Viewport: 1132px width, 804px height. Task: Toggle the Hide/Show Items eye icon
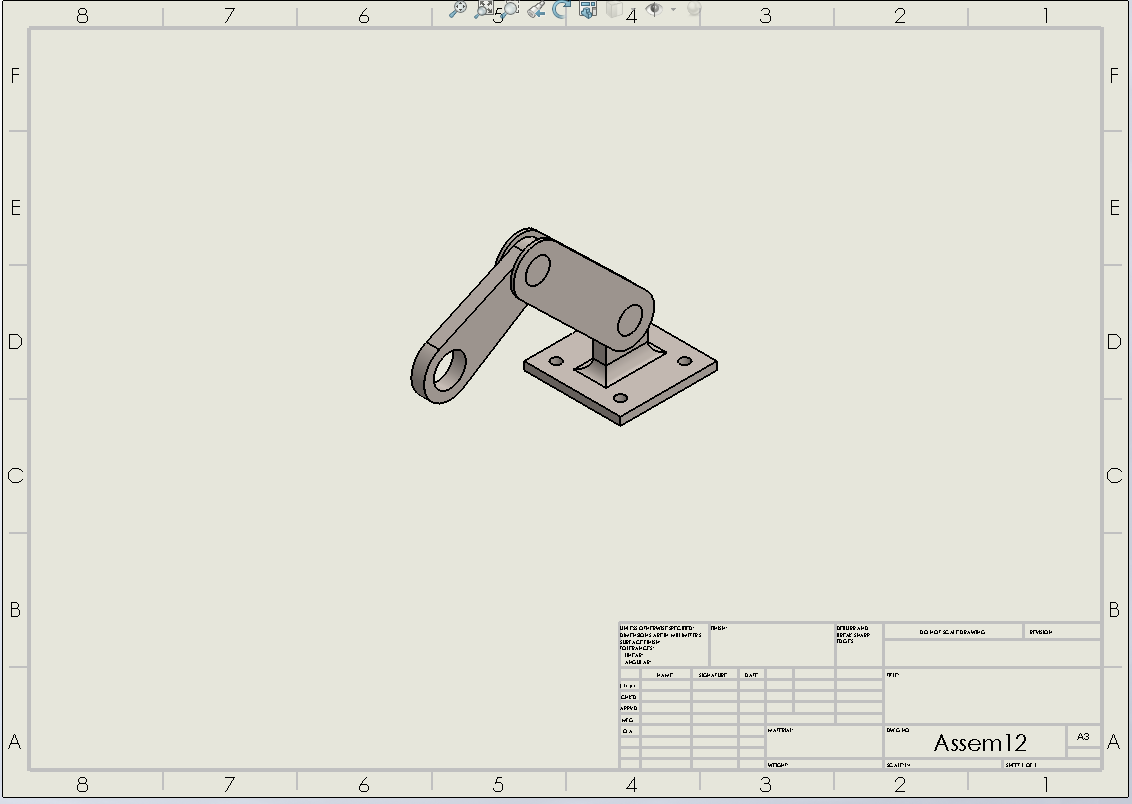coord(654,9)
